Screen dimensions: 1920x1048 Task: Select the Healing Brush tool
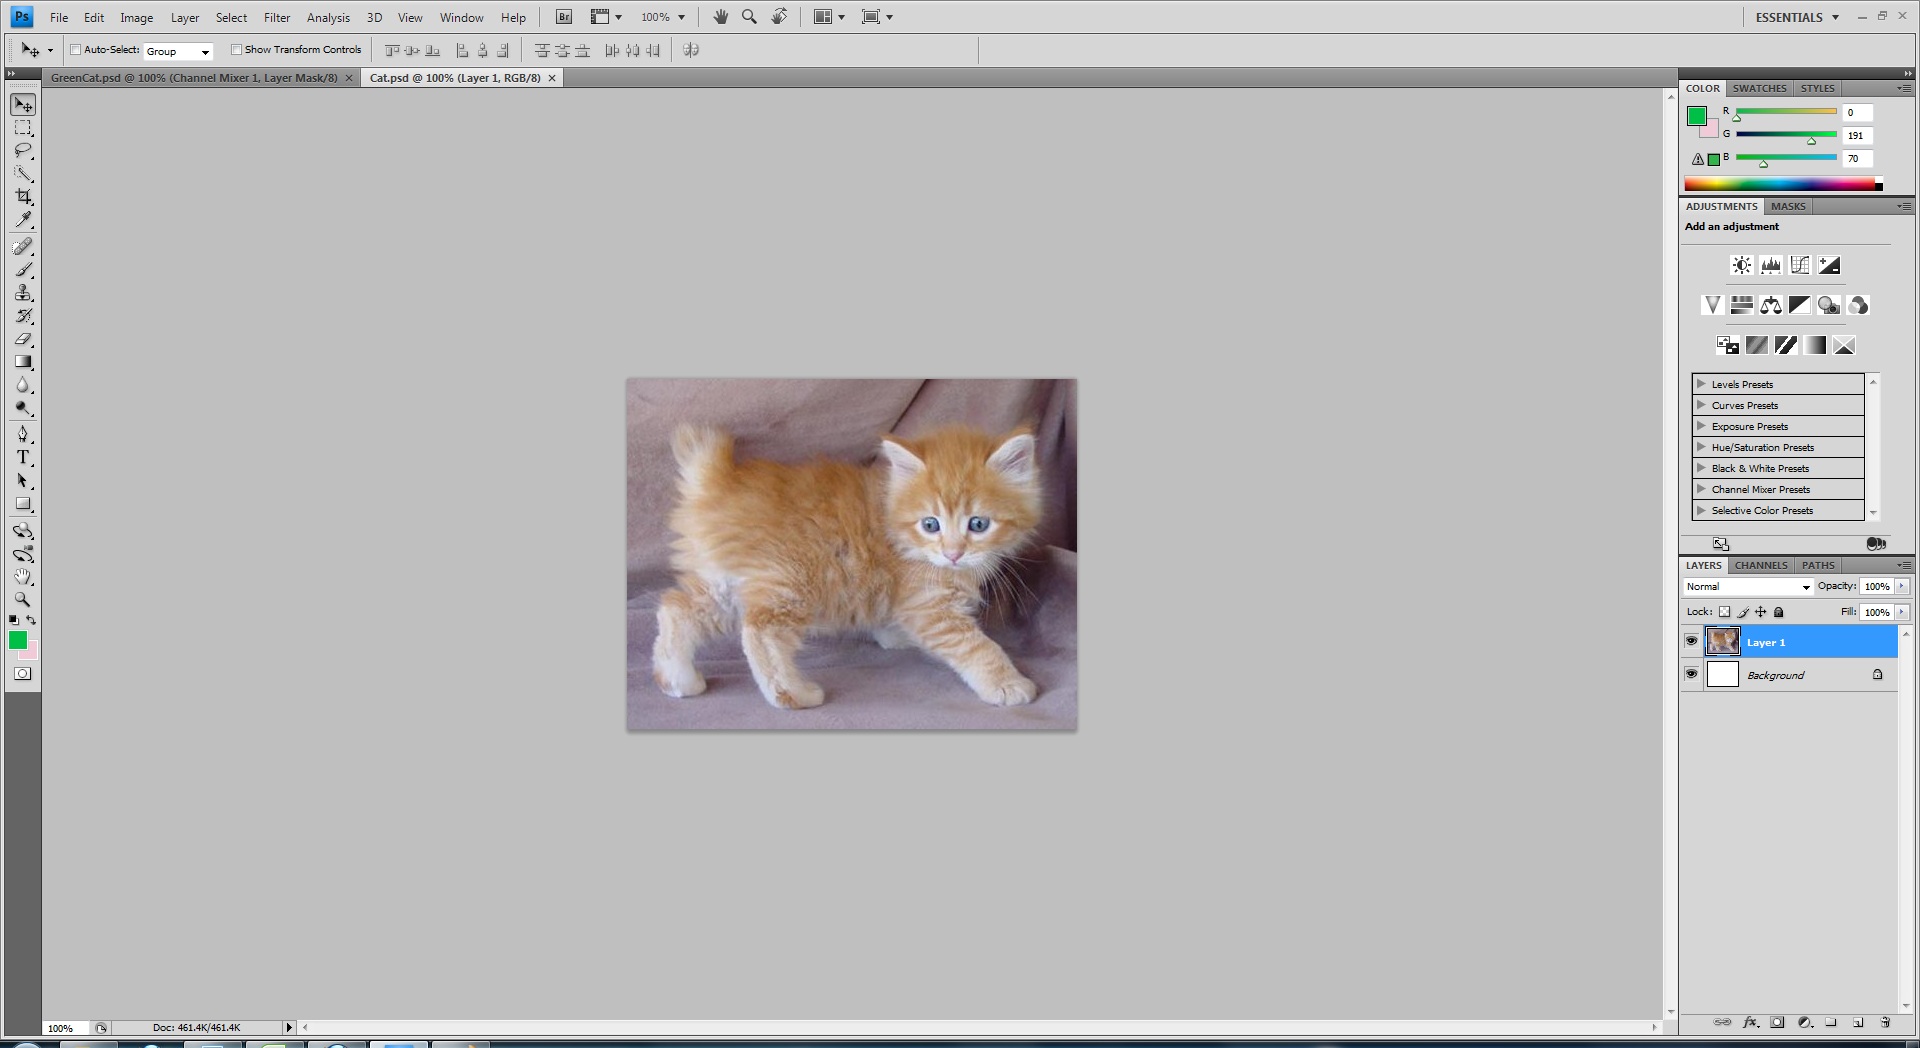coord(23,246)
